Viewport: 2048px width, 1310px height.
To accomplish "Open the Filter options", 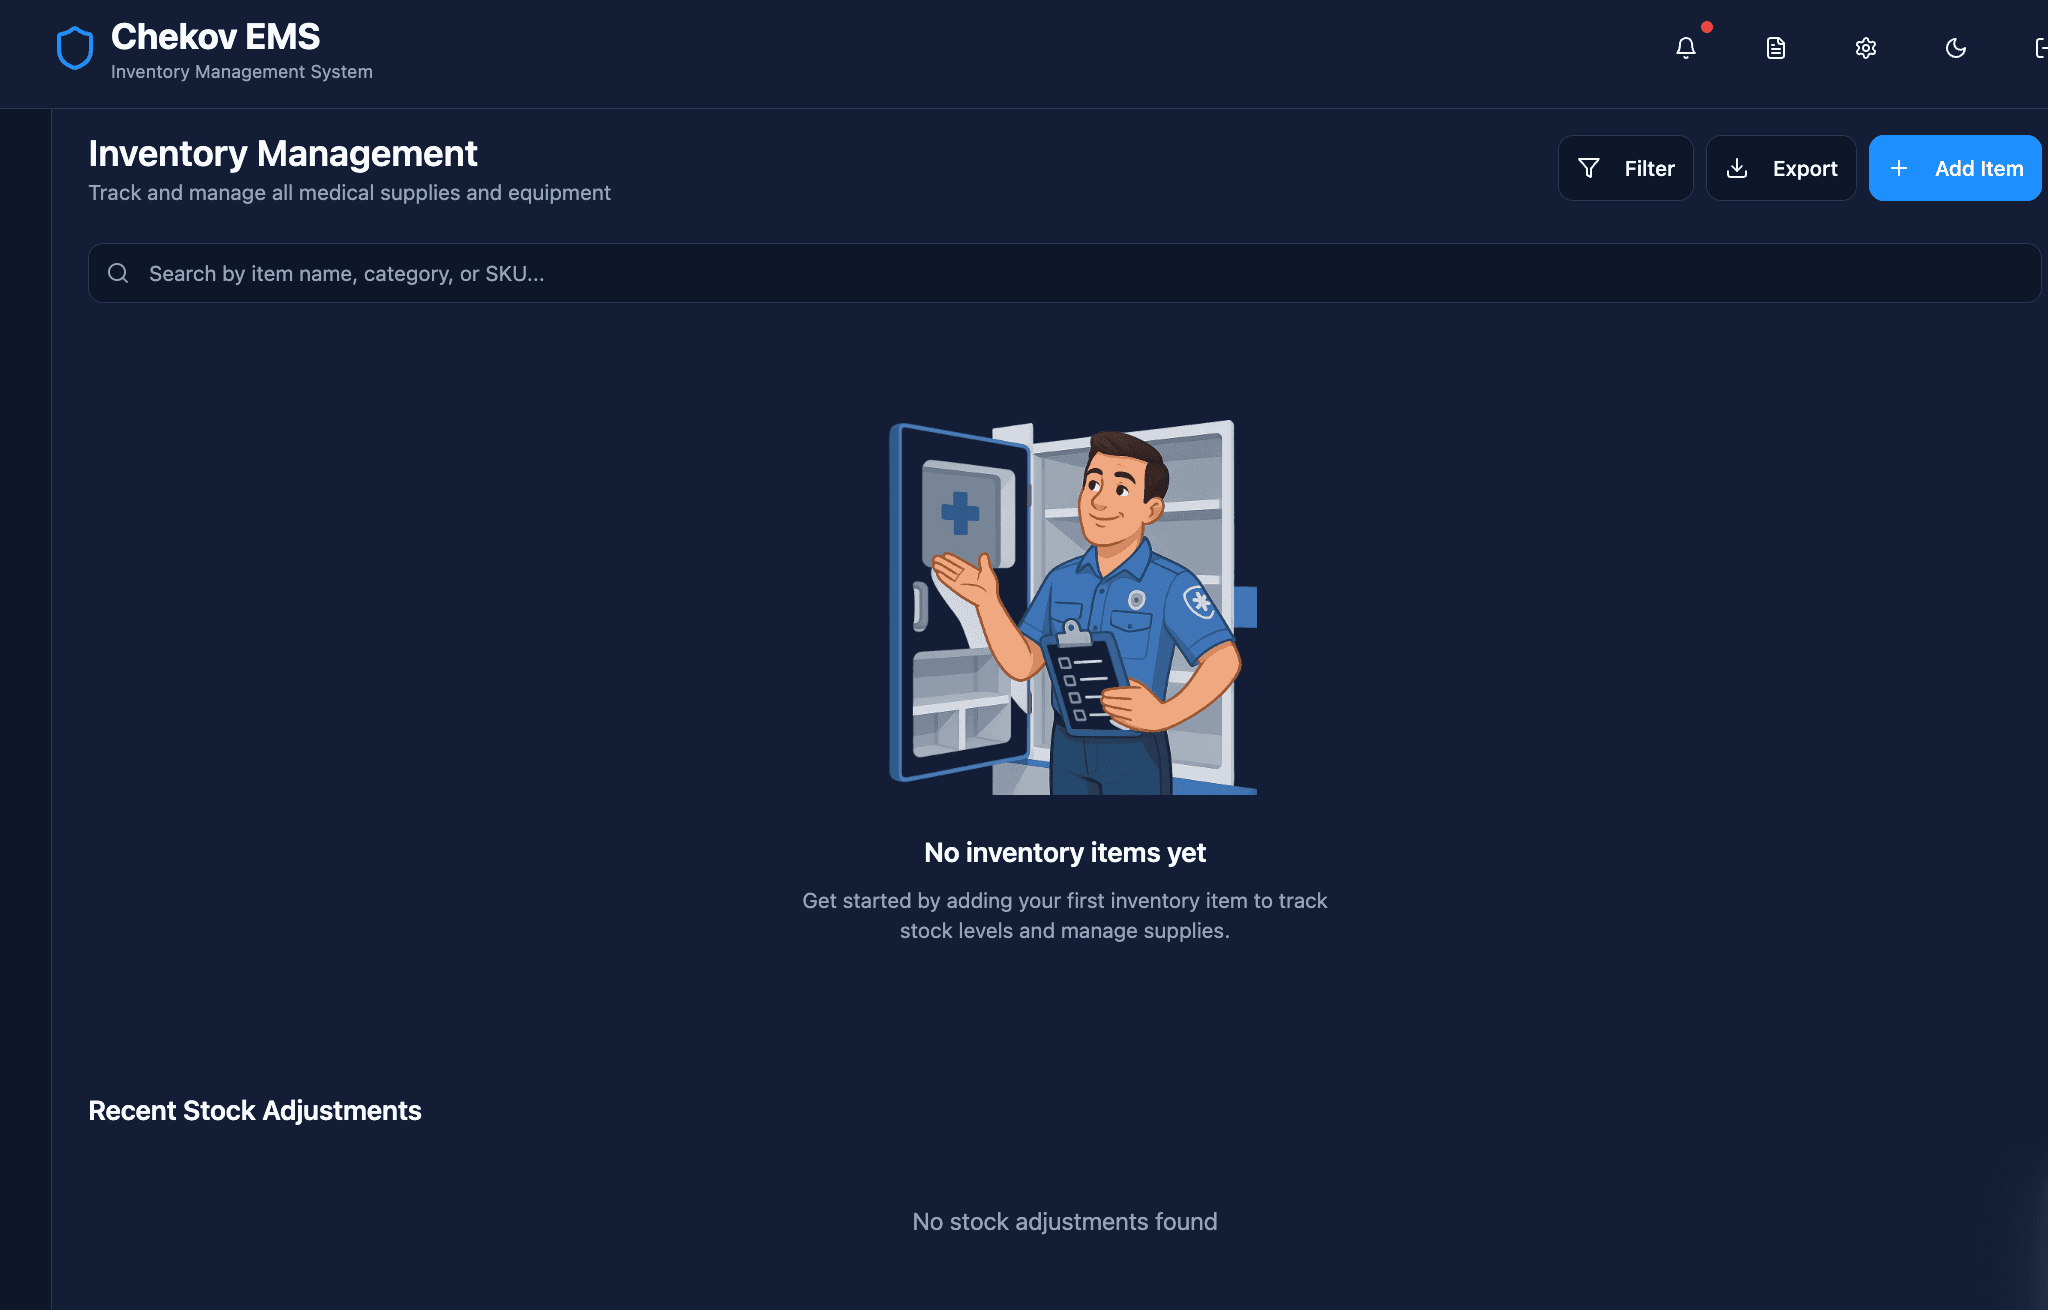I will tap(1626, 168).
